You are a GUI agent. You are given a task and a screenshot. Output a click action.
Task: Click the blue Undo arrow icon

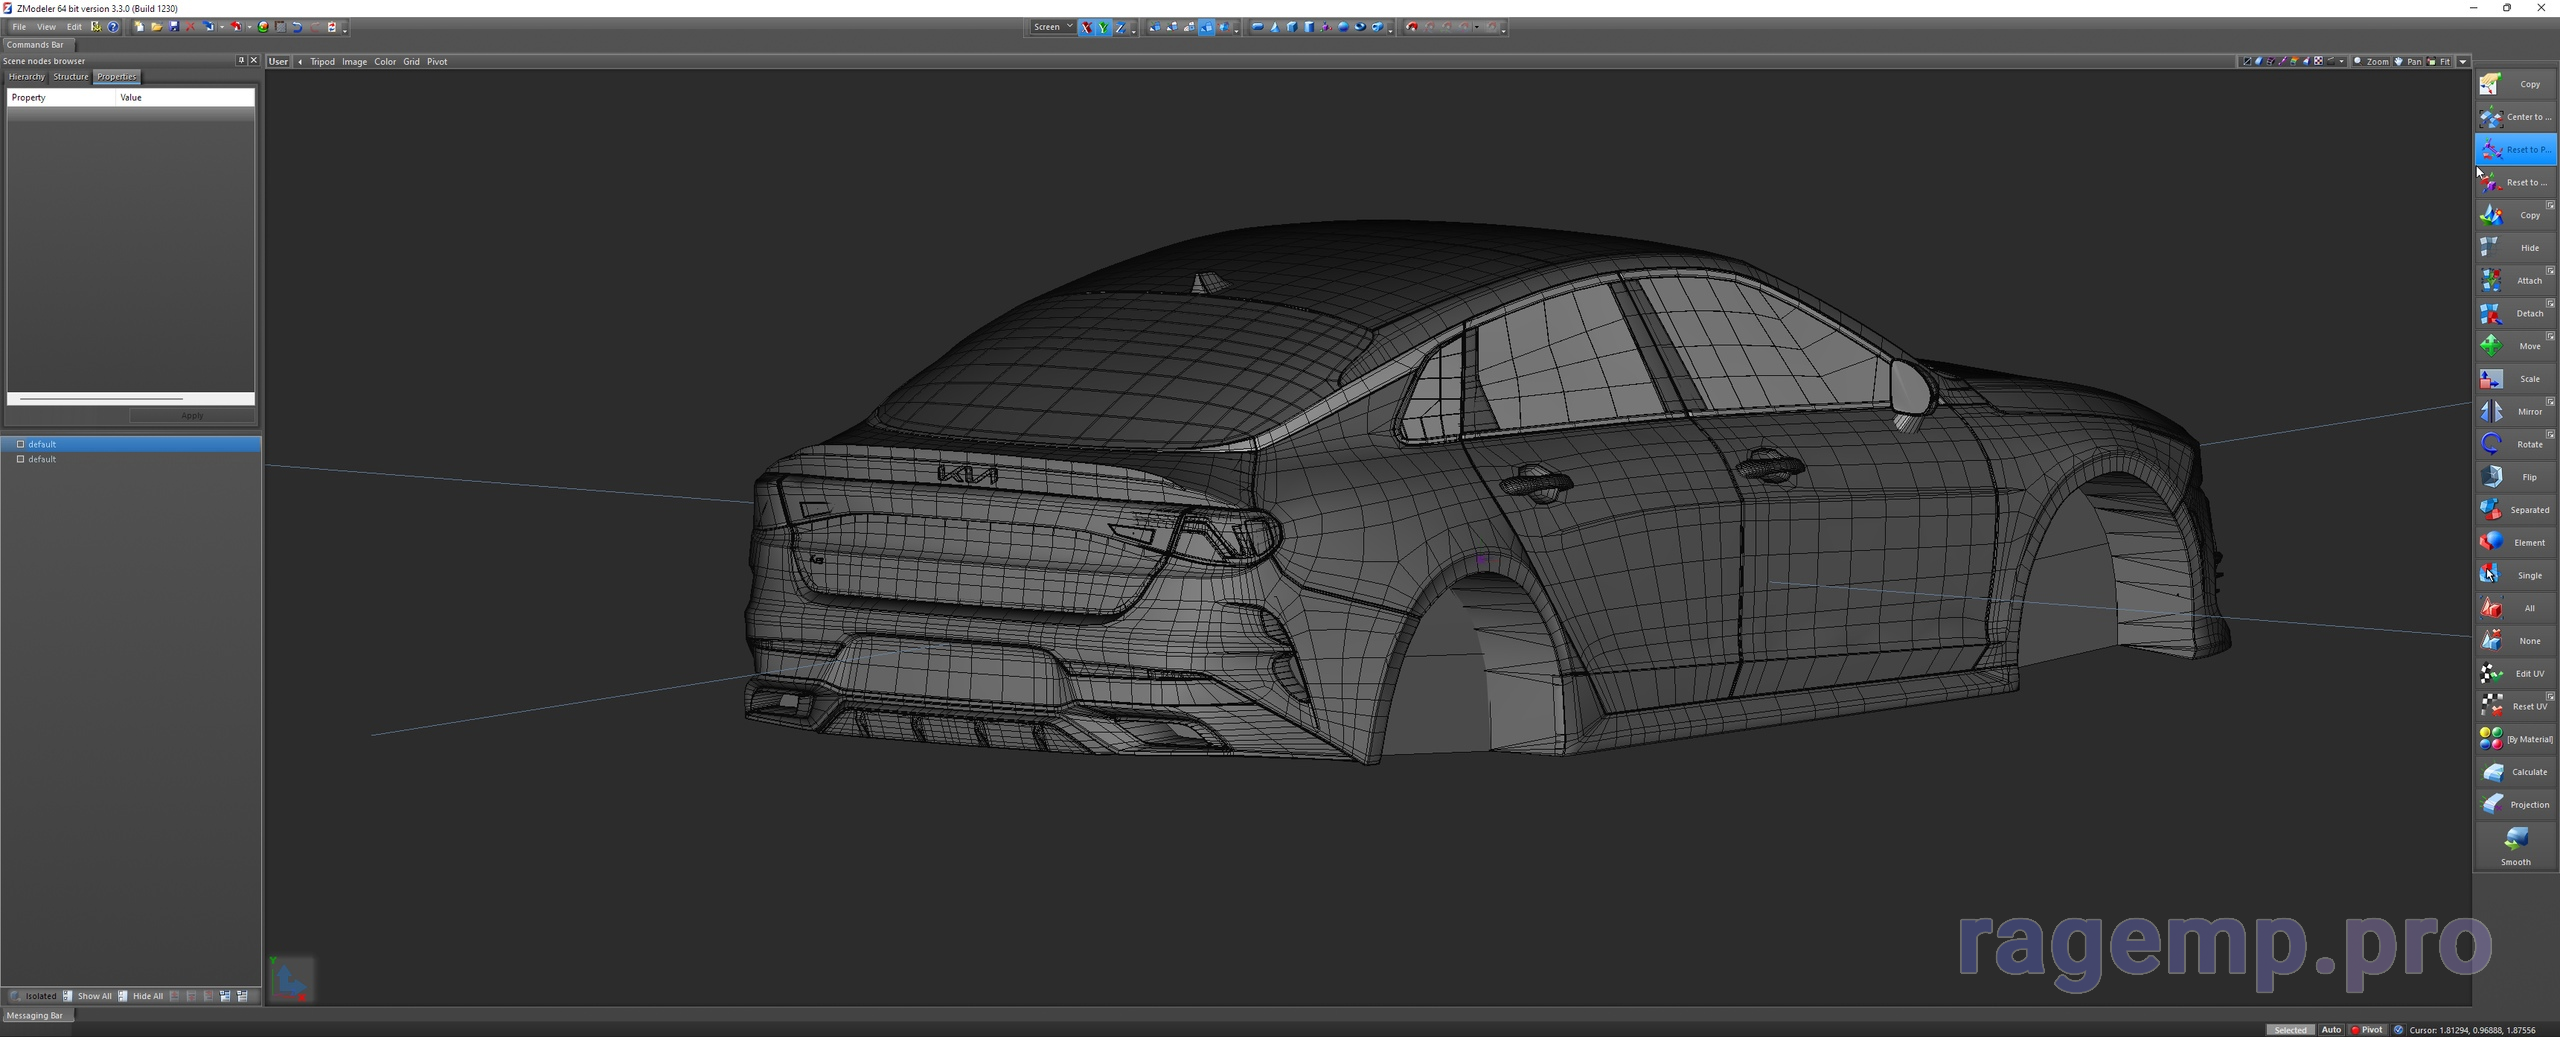[297, 27]
